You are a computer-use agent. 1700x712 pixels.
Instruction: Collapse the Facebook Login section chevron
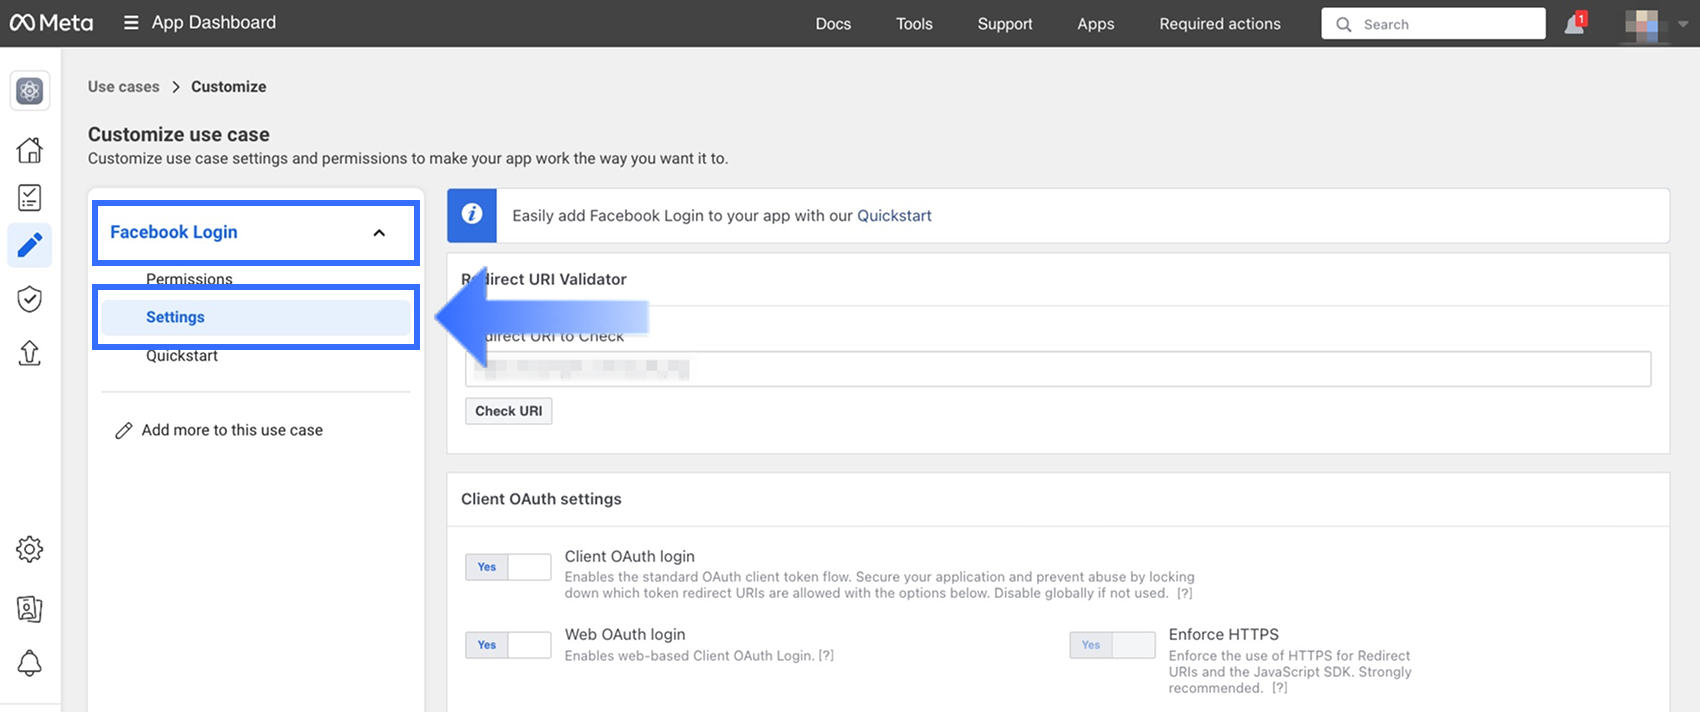(x=379, y=233)
